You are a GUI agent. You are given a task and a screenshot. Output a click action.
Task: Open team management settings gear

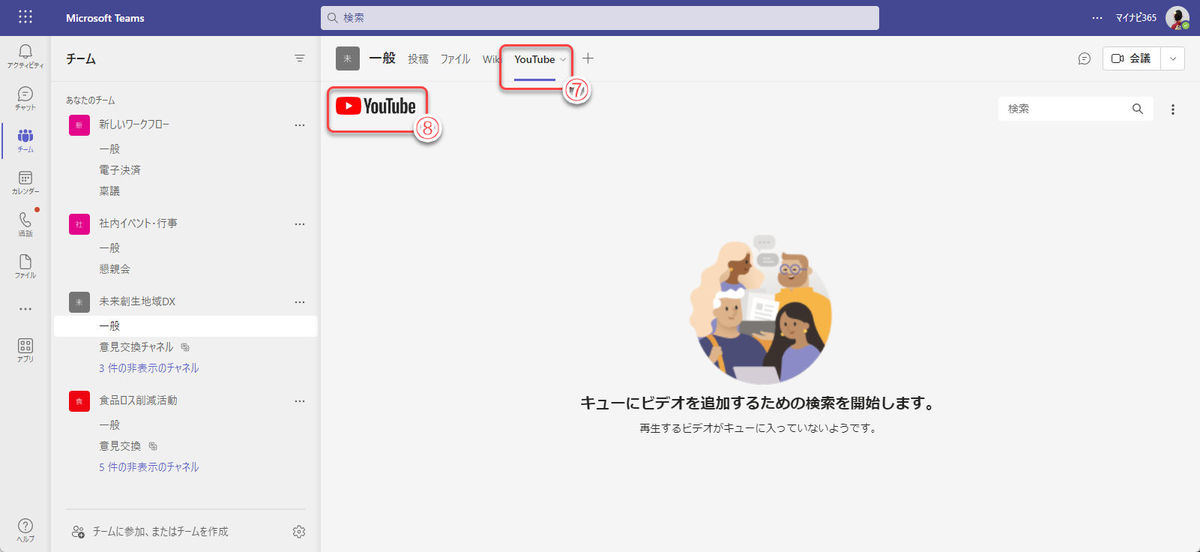coord(298,531)
